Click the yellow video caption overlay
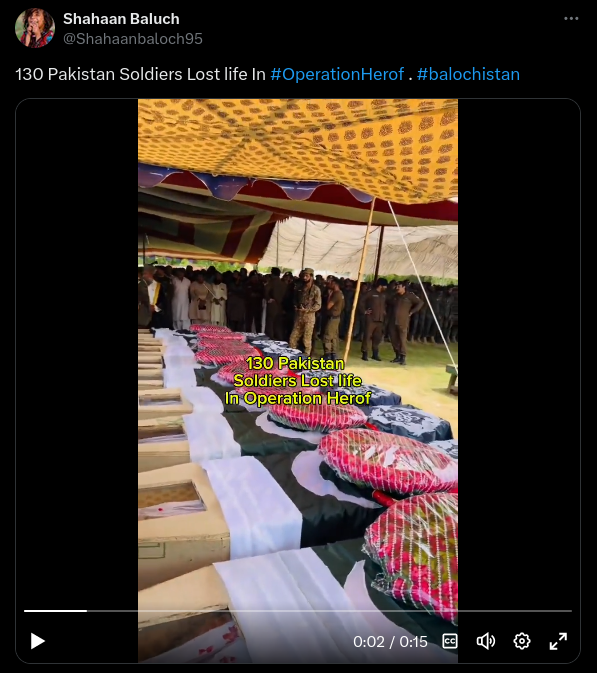Viewport: 597px width, 673px height. point(297,381)
